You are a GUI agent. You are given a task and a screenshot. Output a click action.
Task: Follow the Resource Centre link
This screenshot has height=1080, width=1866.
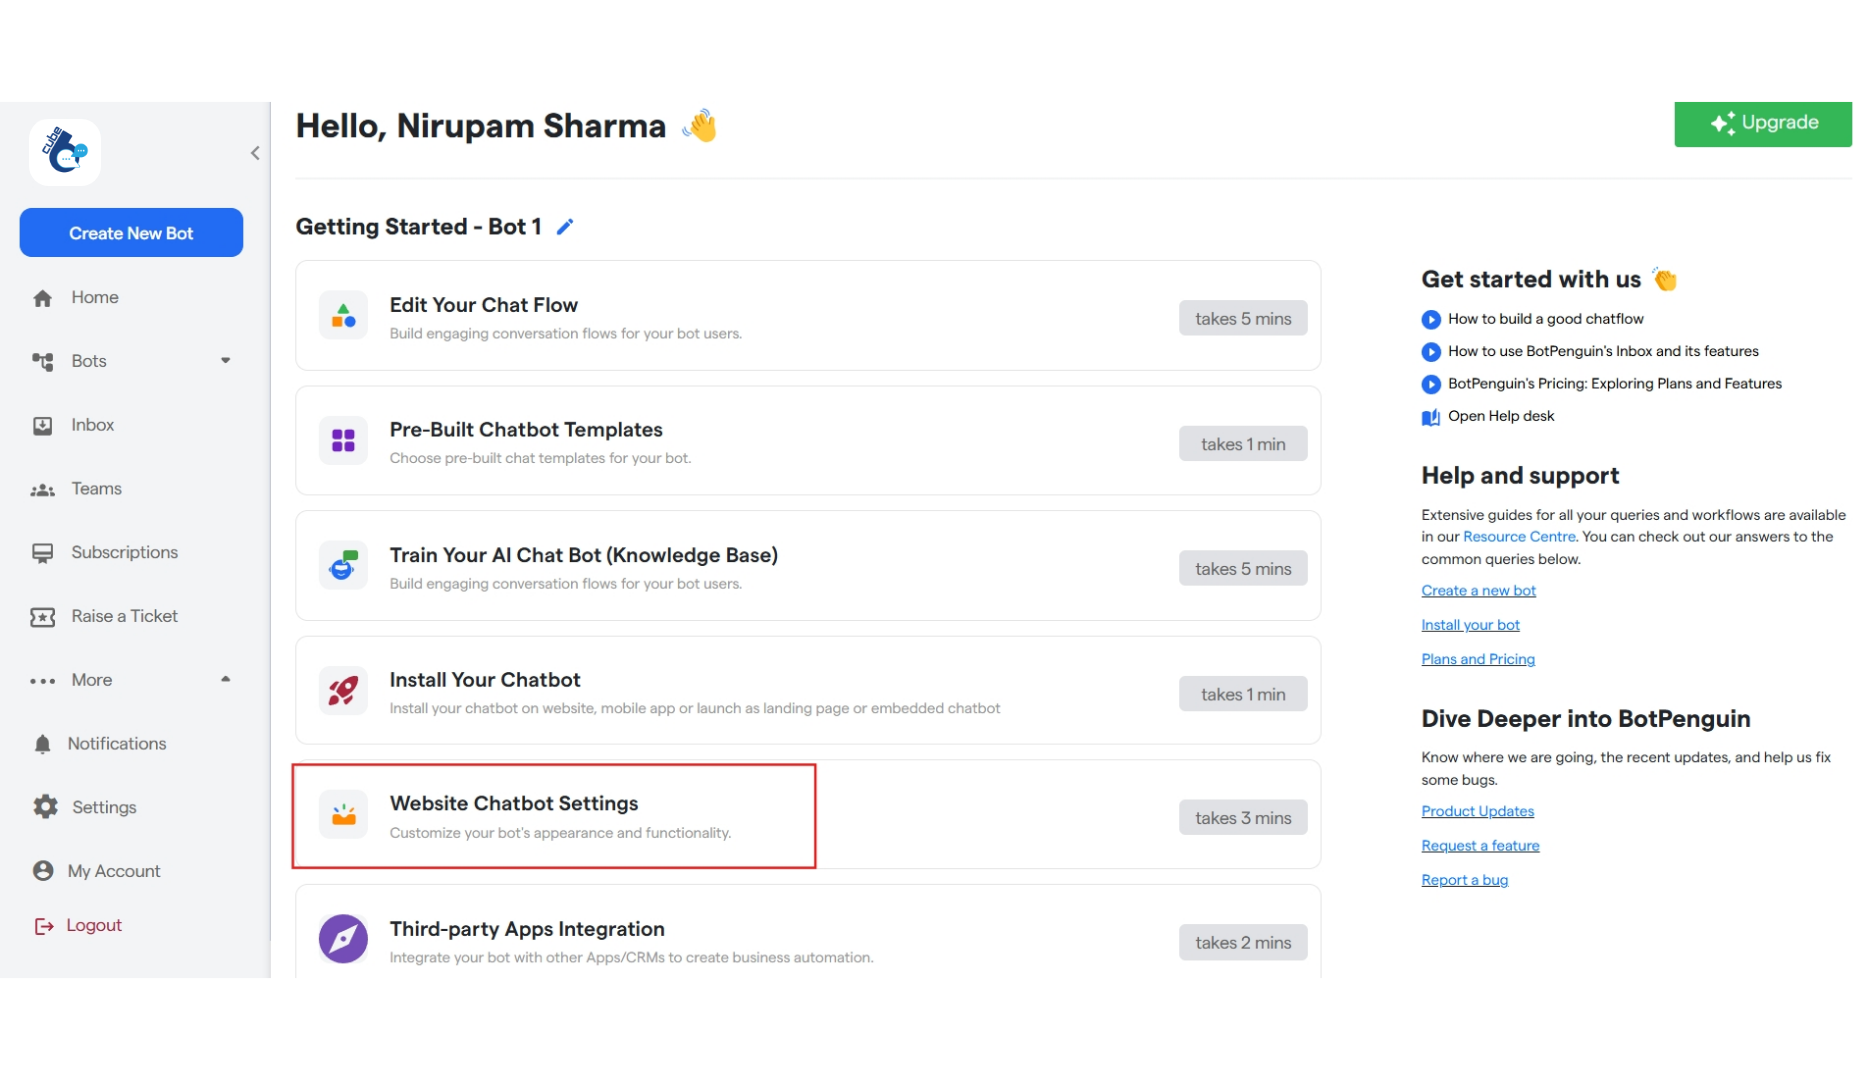click(x=1519, y=537)
